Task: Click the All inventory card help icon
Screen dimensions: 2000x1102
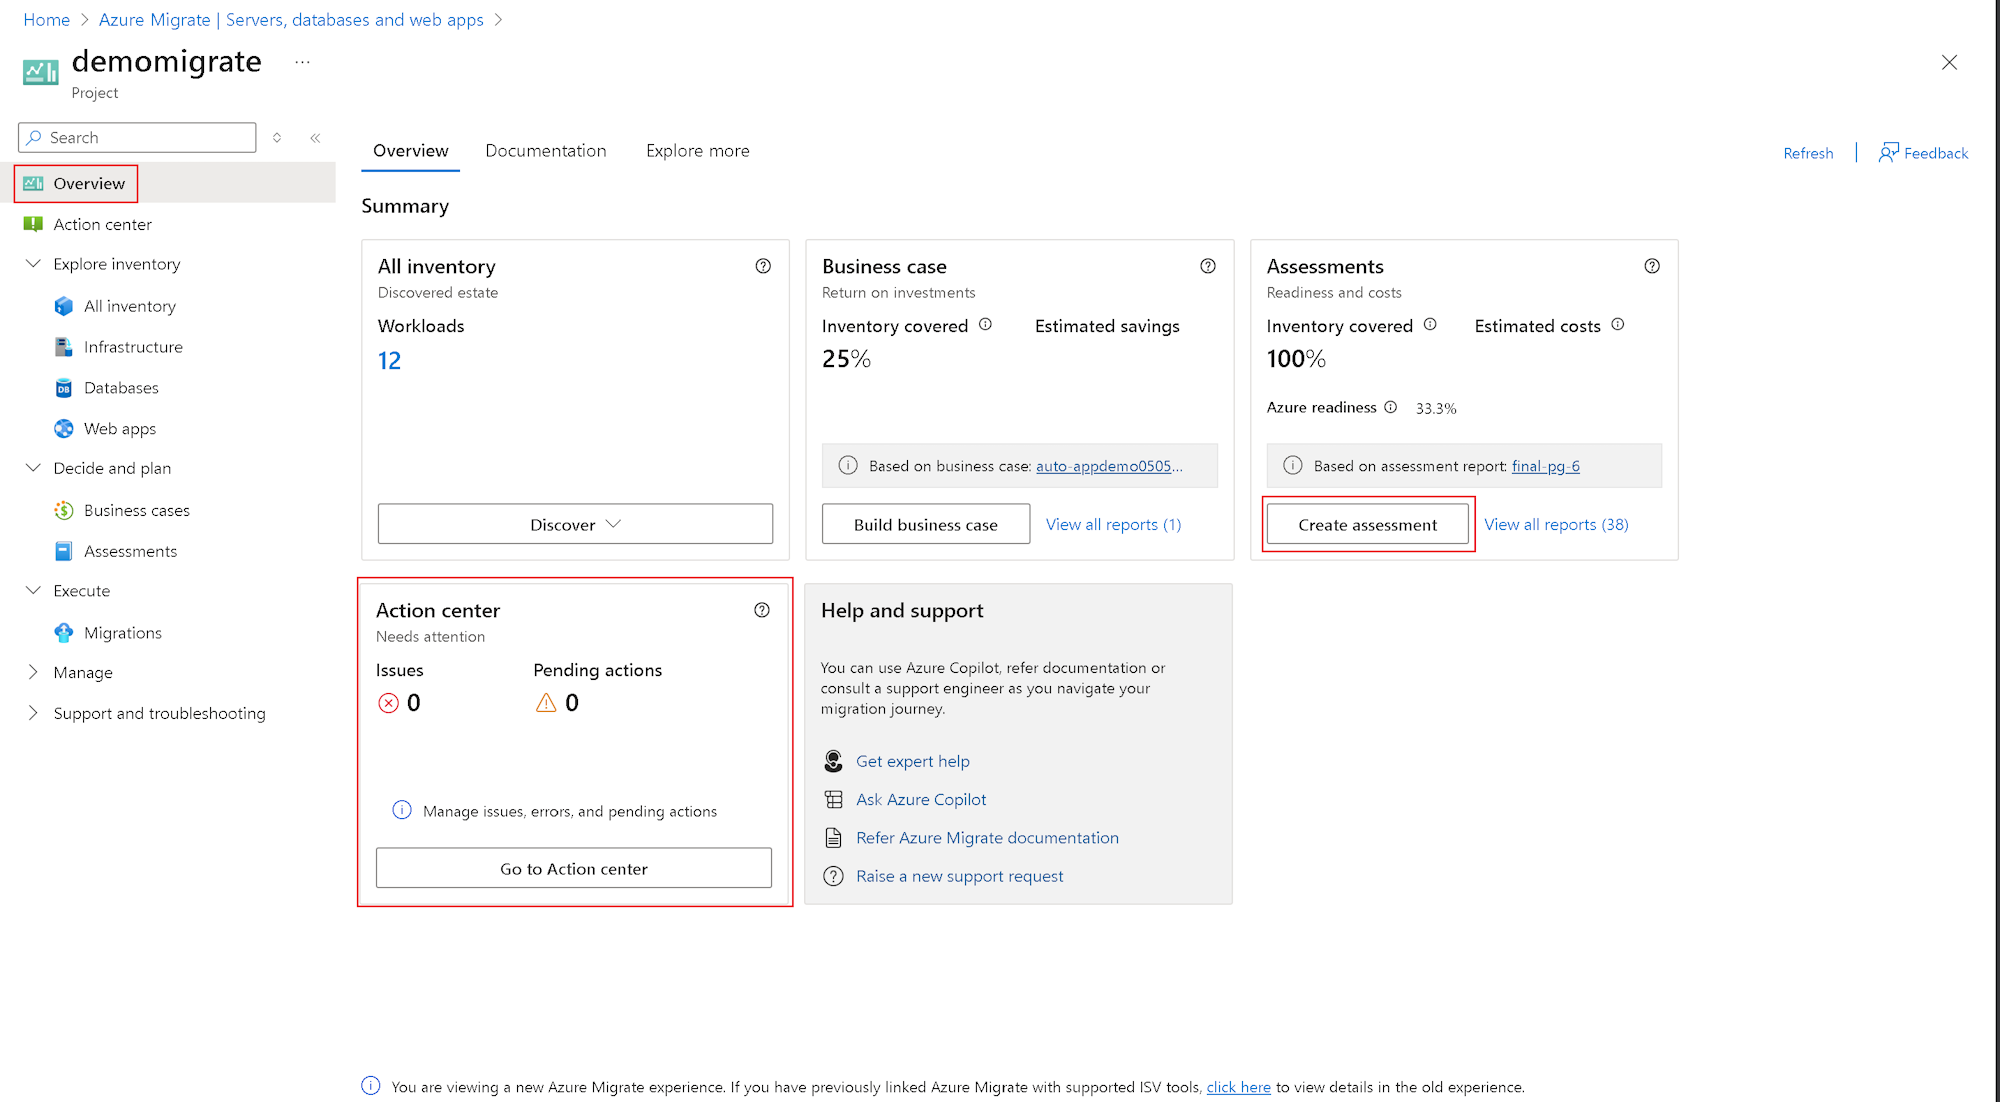Action: click(763, 266)
